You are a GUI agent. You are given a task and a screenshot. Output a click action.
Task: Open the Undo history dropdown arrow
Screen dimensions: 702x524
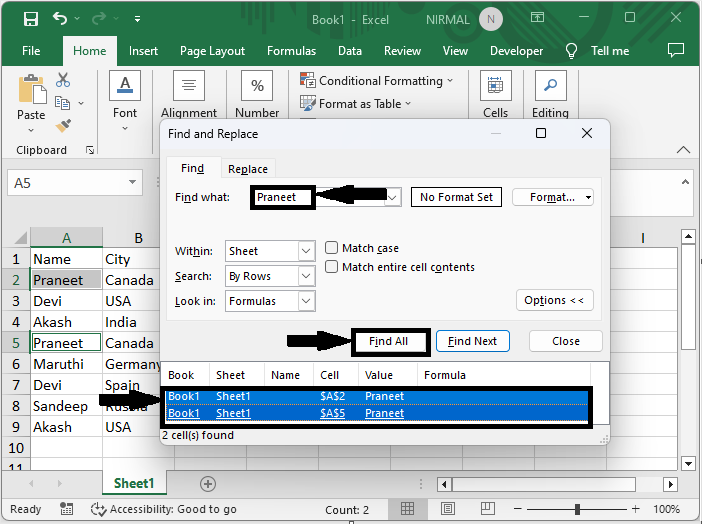pos(77,18)
